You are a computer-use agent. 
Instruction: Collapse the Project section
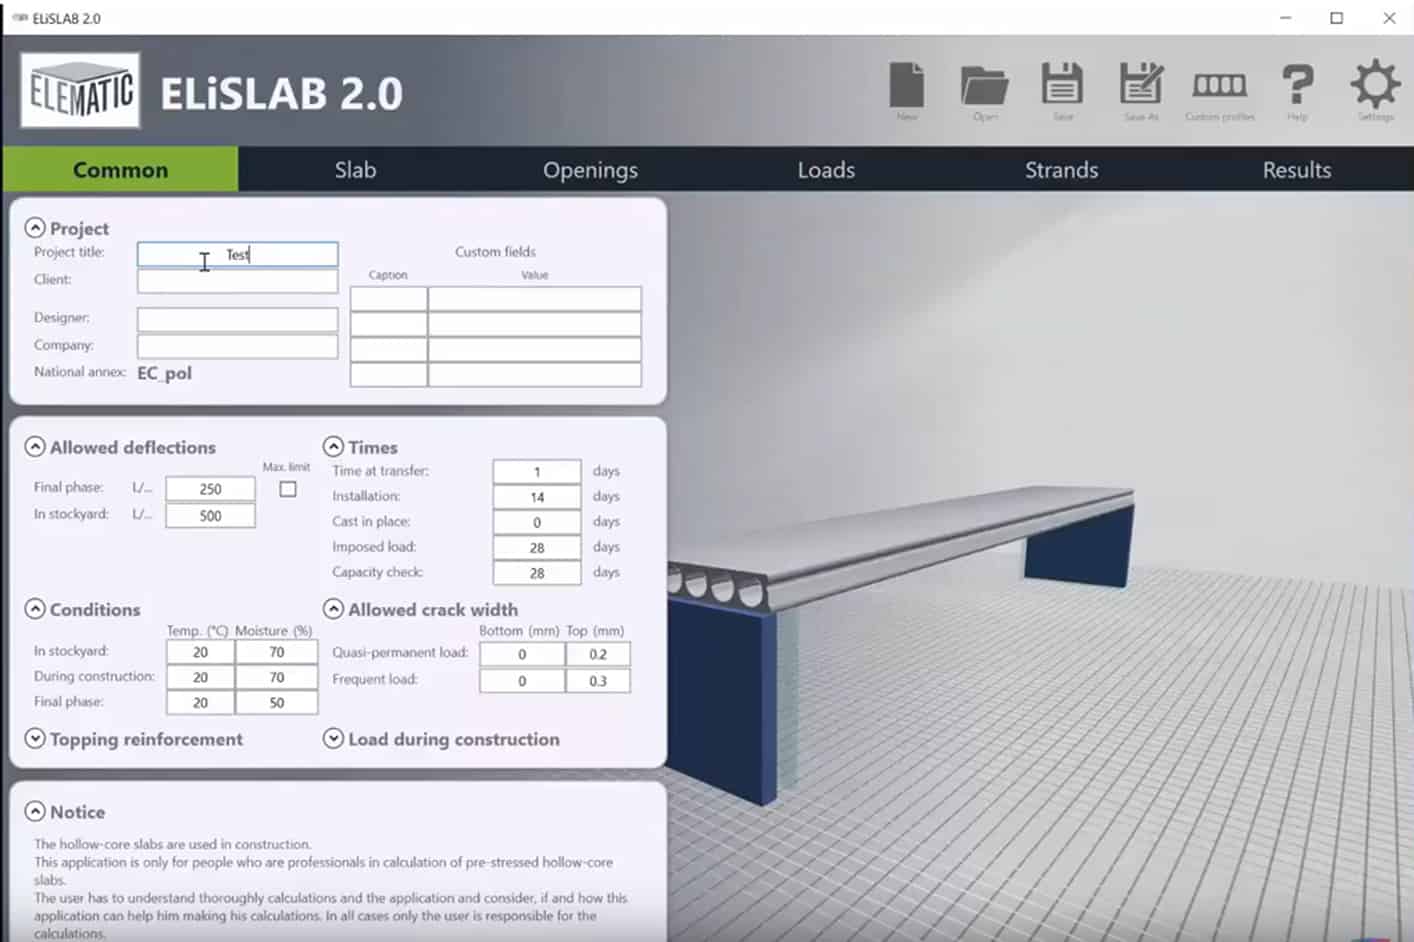[35, 228]
